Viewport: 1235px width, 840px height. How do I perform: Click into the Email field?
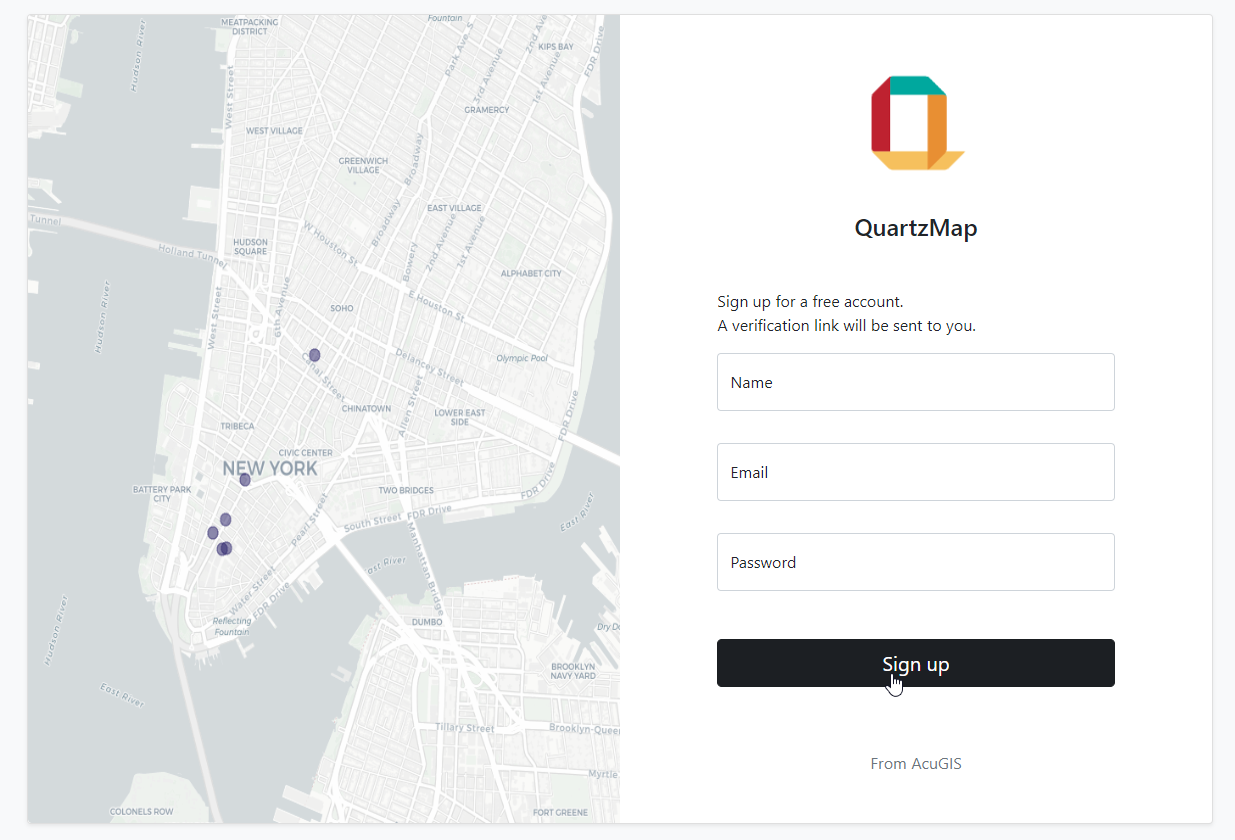pyautogui.click(x=915, y=472)
